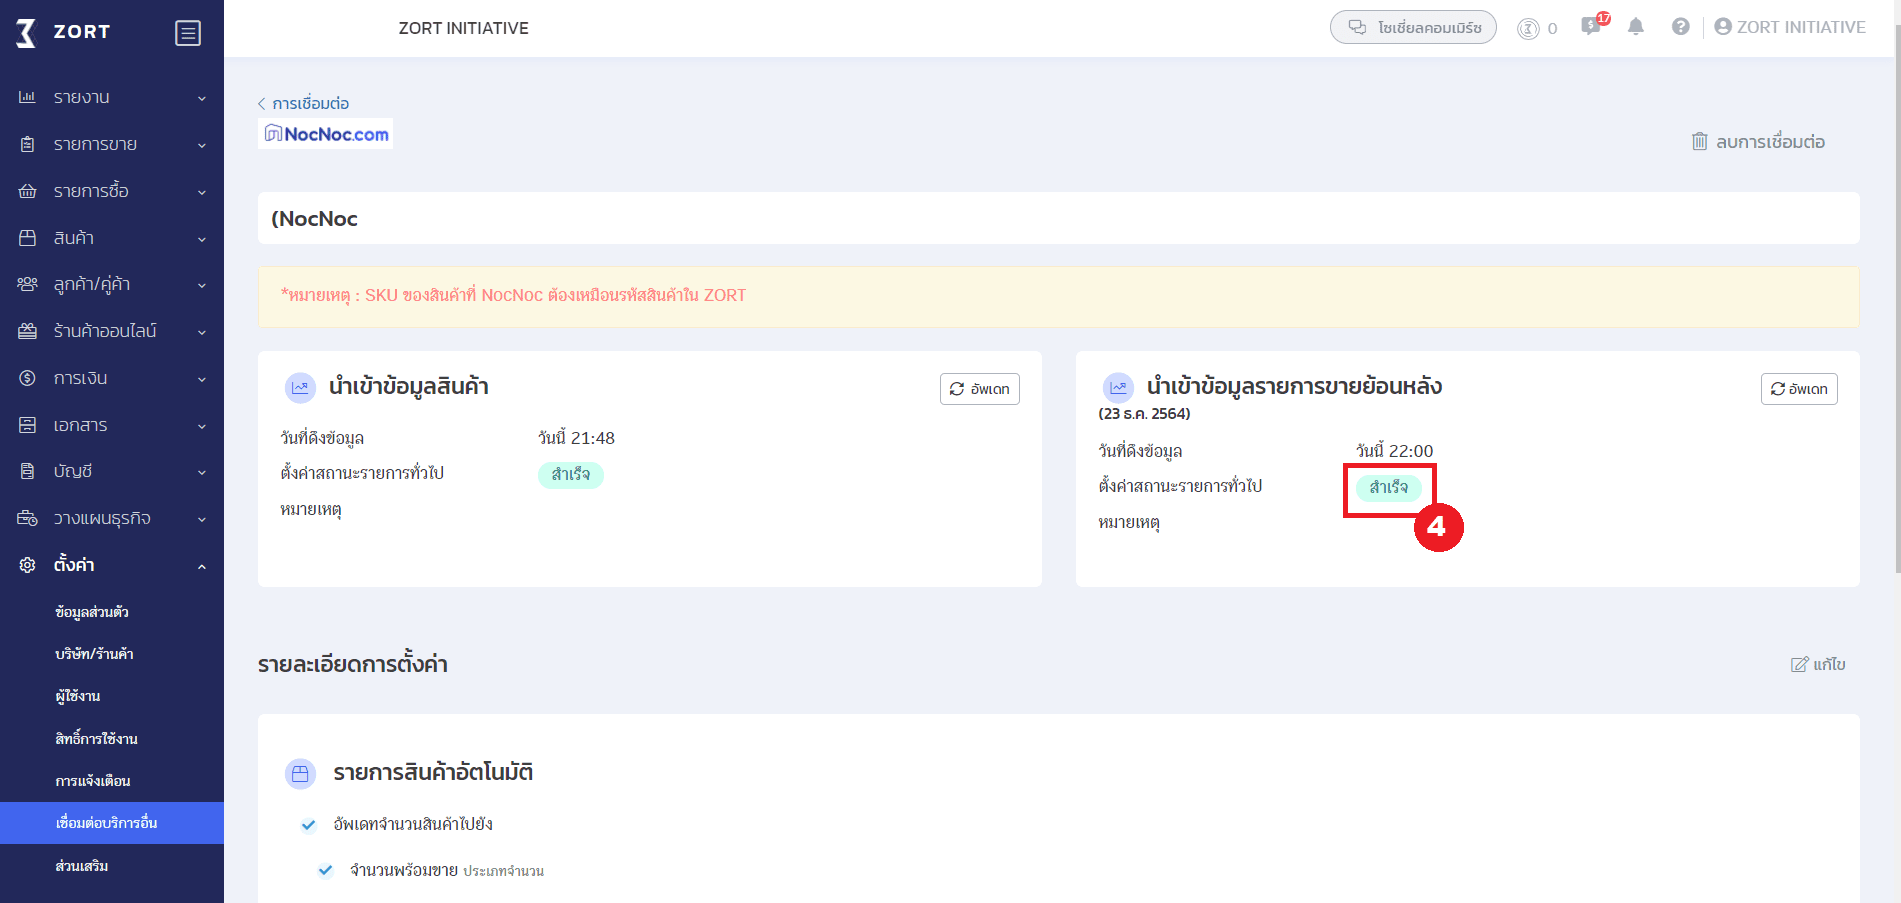This screenshot has height=903, width=1901.
Task: Open สิทธิ์การใช้งาน settings submenu
Action: [96, 739]
